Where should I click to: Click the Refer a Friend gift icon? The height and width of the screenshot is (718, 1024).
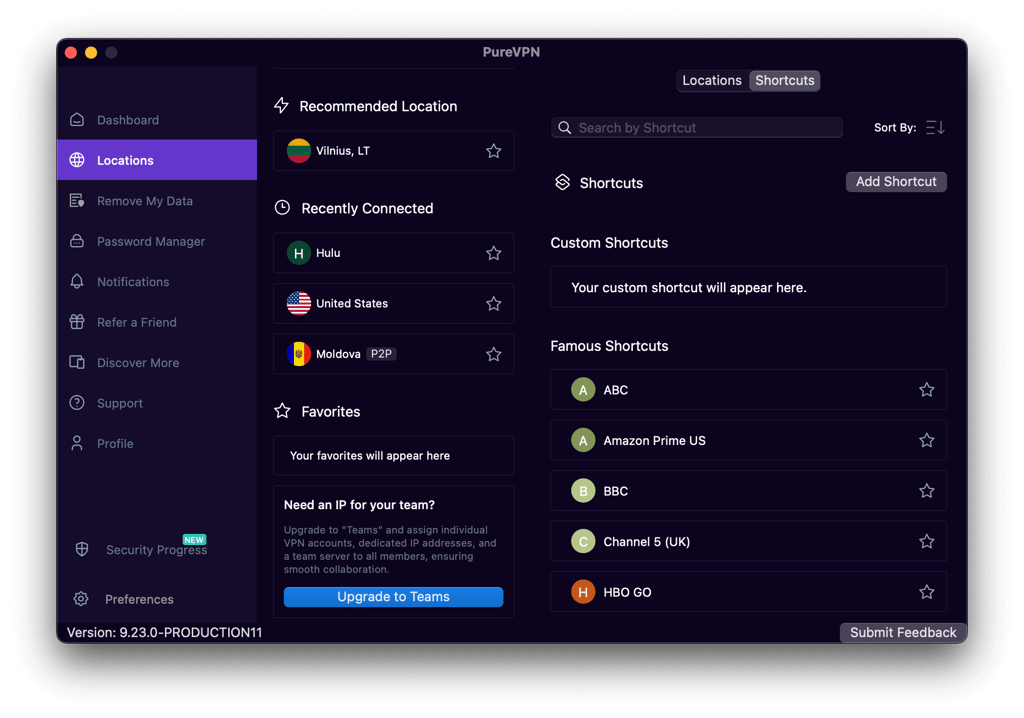[x=77, y=322]
